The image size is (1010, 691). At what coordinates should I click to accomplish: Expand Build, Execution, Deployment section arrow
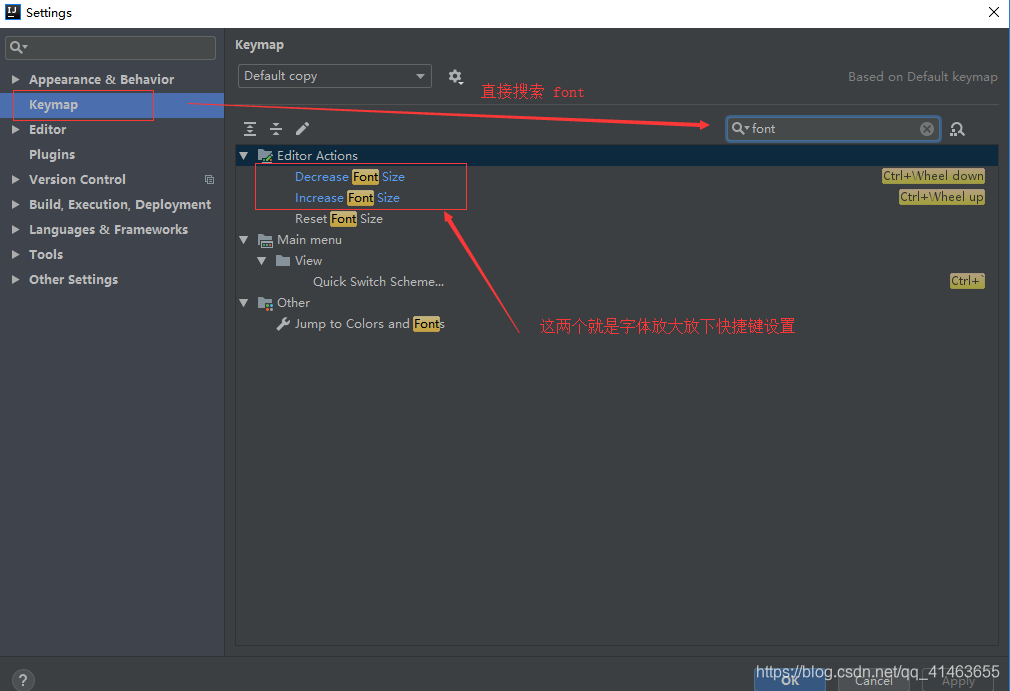[x=15, y=204]
